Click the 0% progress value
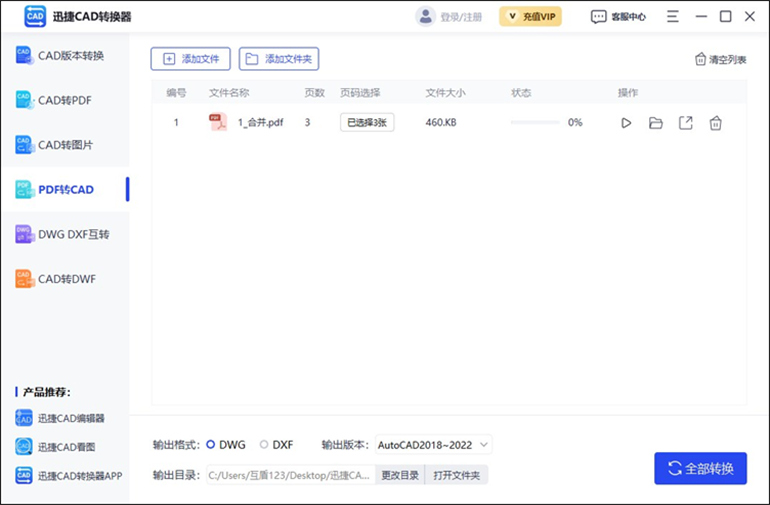Image resolution: width=770 pixels, height=505 pixels. pos(575,122)
